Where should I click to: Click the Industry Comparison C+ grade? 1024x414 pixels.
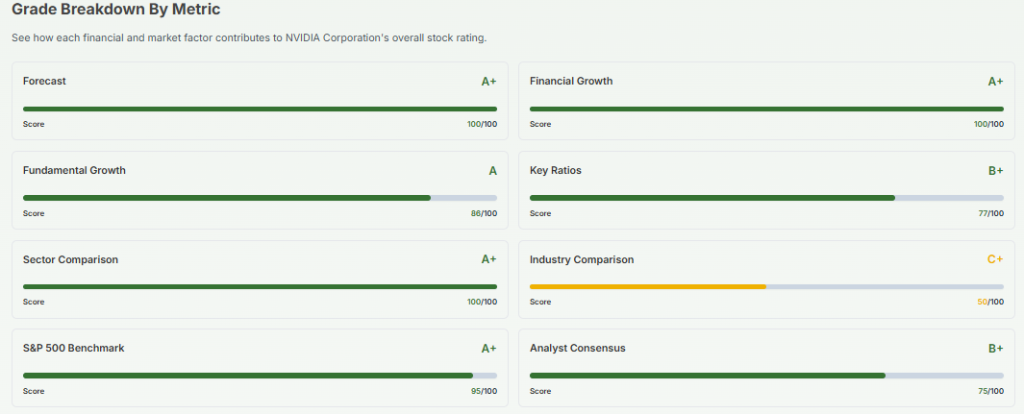tap(995, 259)
